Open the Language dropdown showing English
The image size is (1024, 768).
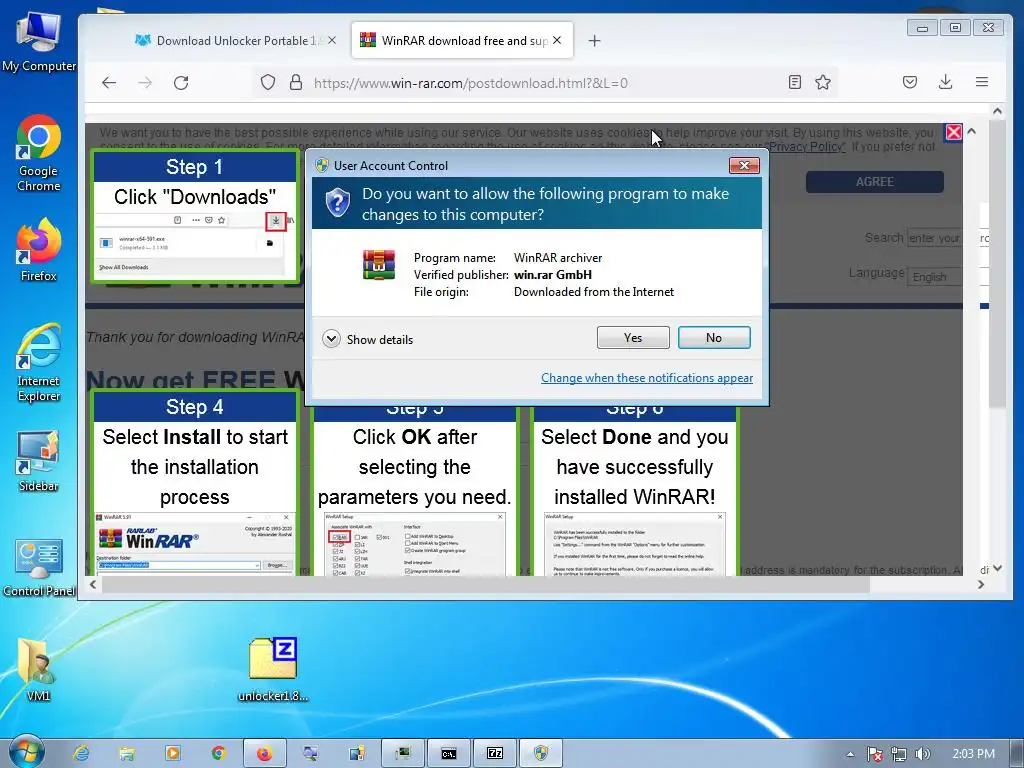[935, 276]
